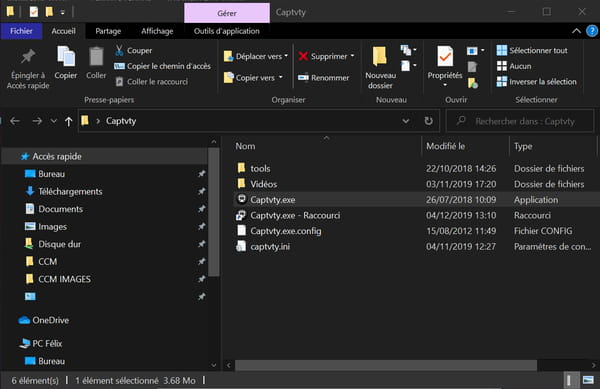This screenshot has width=600, height=389.
Task: Cut selection with Couper
Action: click(133, 50)
